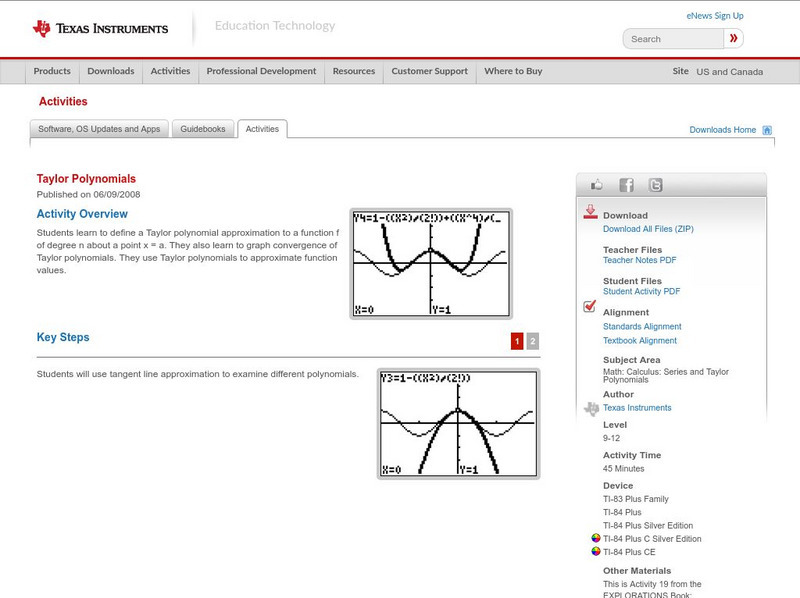800x598 pixels.
Task: Click 'Published on 06/09/2008' text
Action: pyautogui.click(x=88, y=194)
